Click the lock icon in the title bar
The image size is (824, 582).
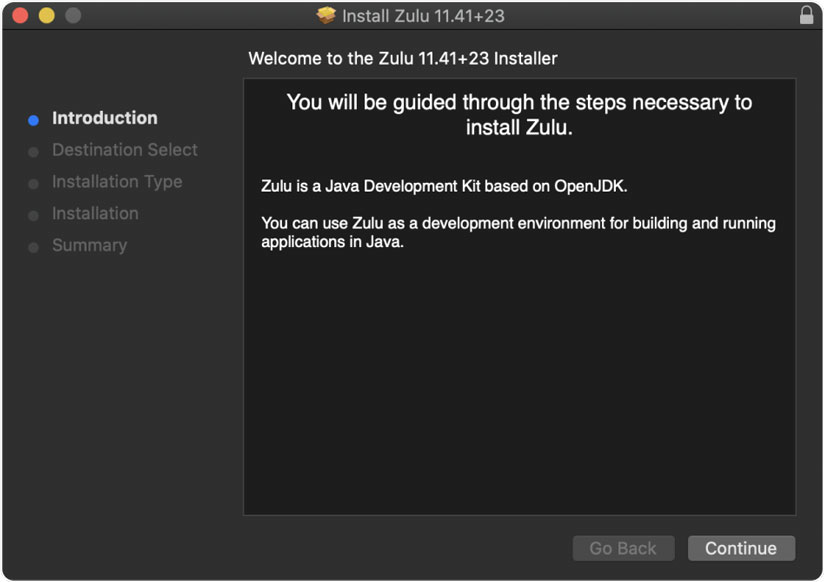806,16
